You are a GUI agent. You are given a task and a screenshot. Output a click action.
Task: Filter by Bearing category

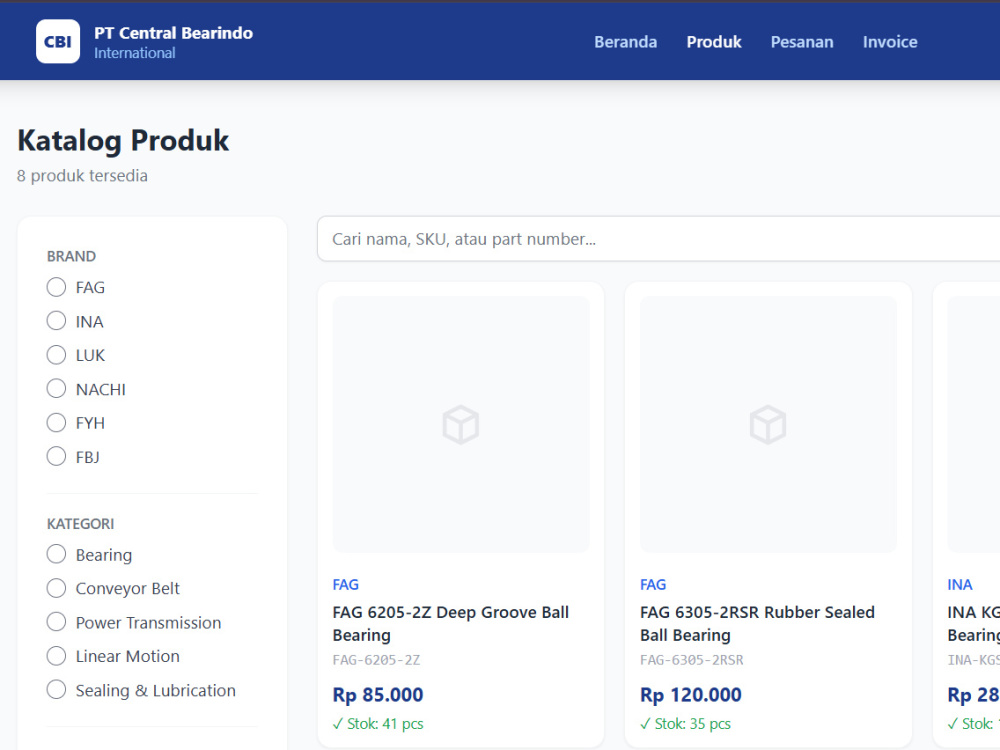point(56,554)
